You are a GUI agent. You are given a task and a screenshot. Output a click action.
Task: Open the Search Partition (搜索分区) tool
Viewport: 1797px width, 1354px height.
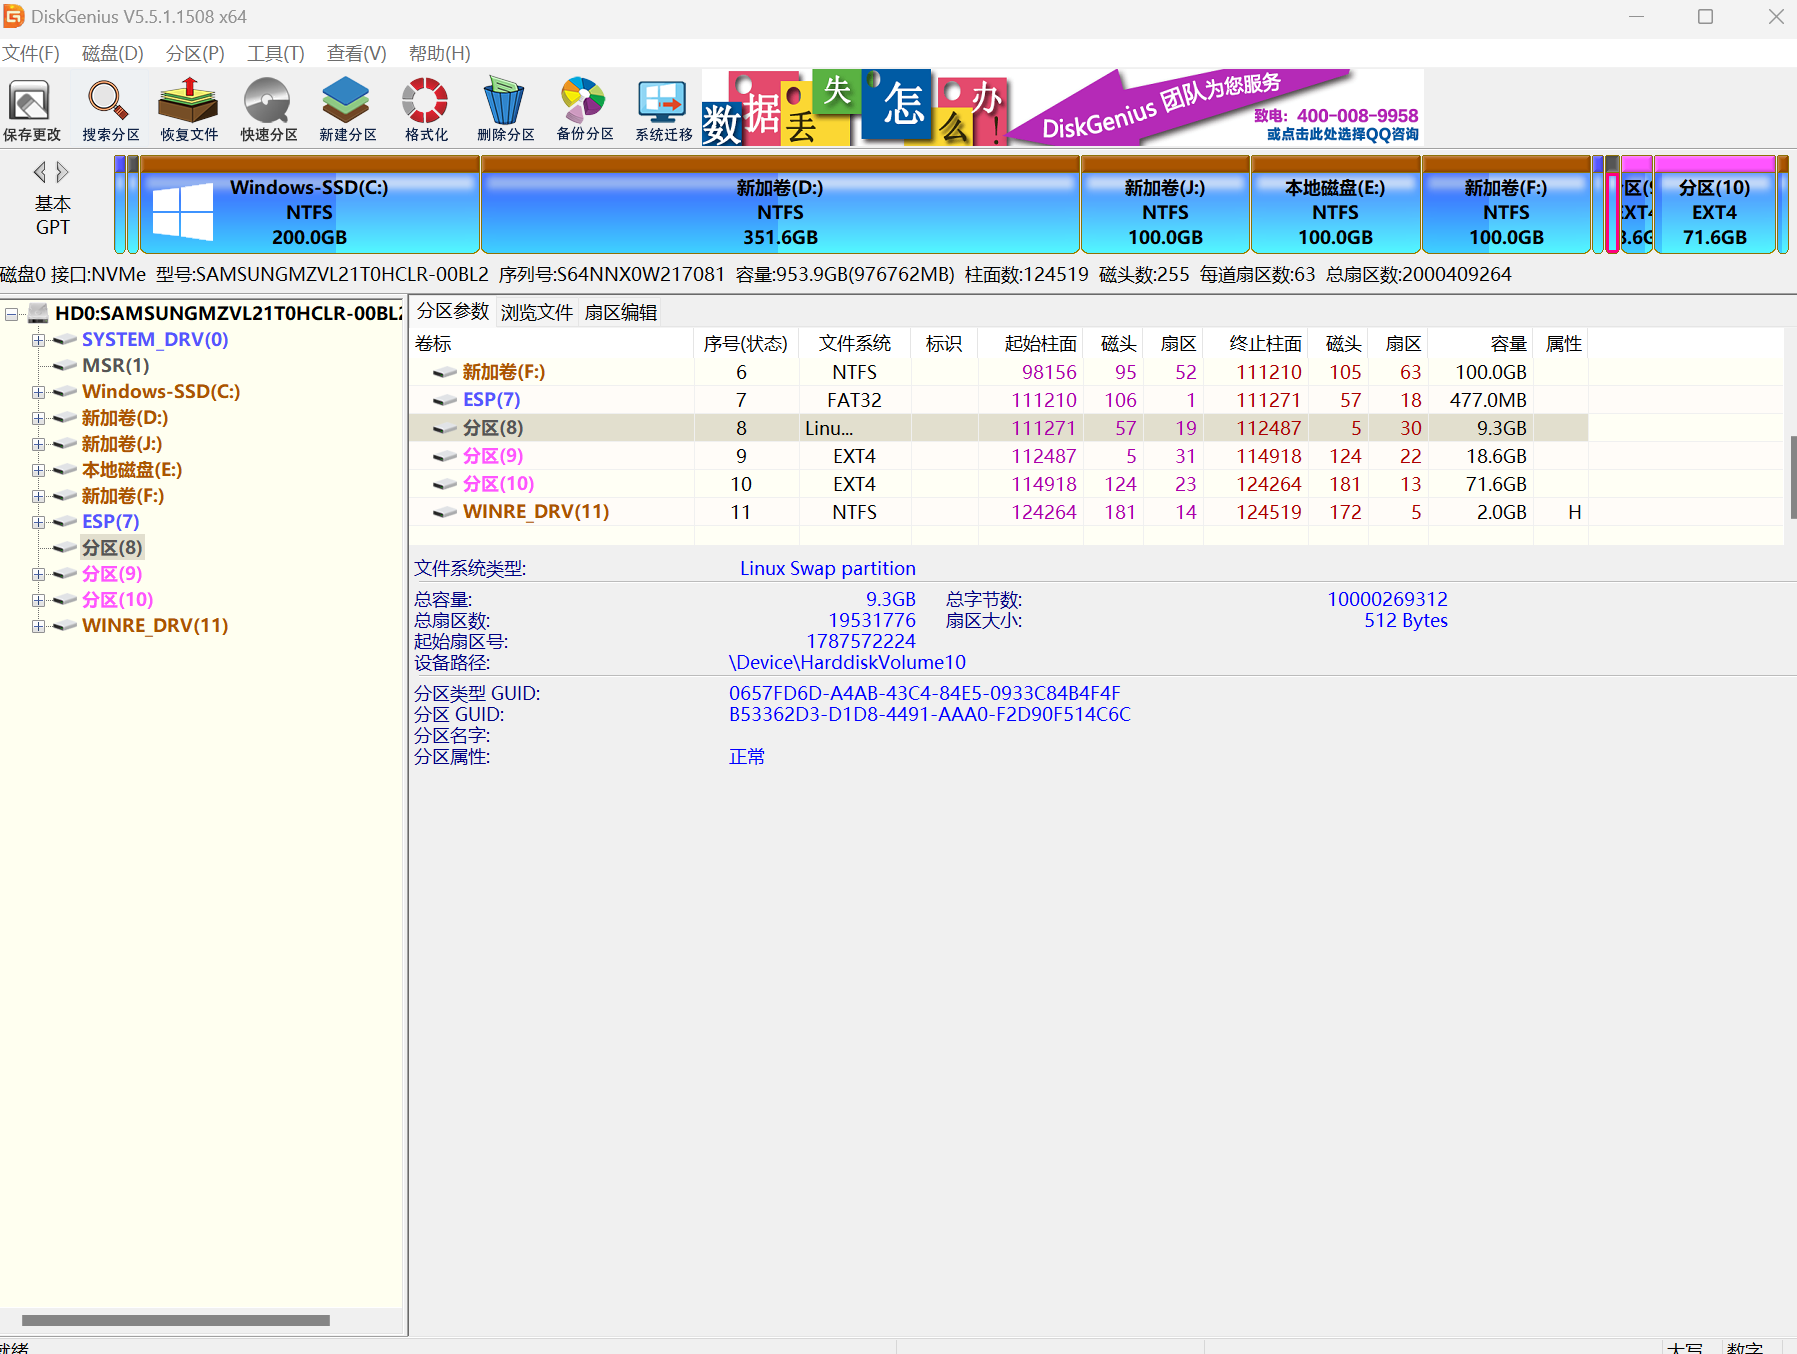click(110, 109)
